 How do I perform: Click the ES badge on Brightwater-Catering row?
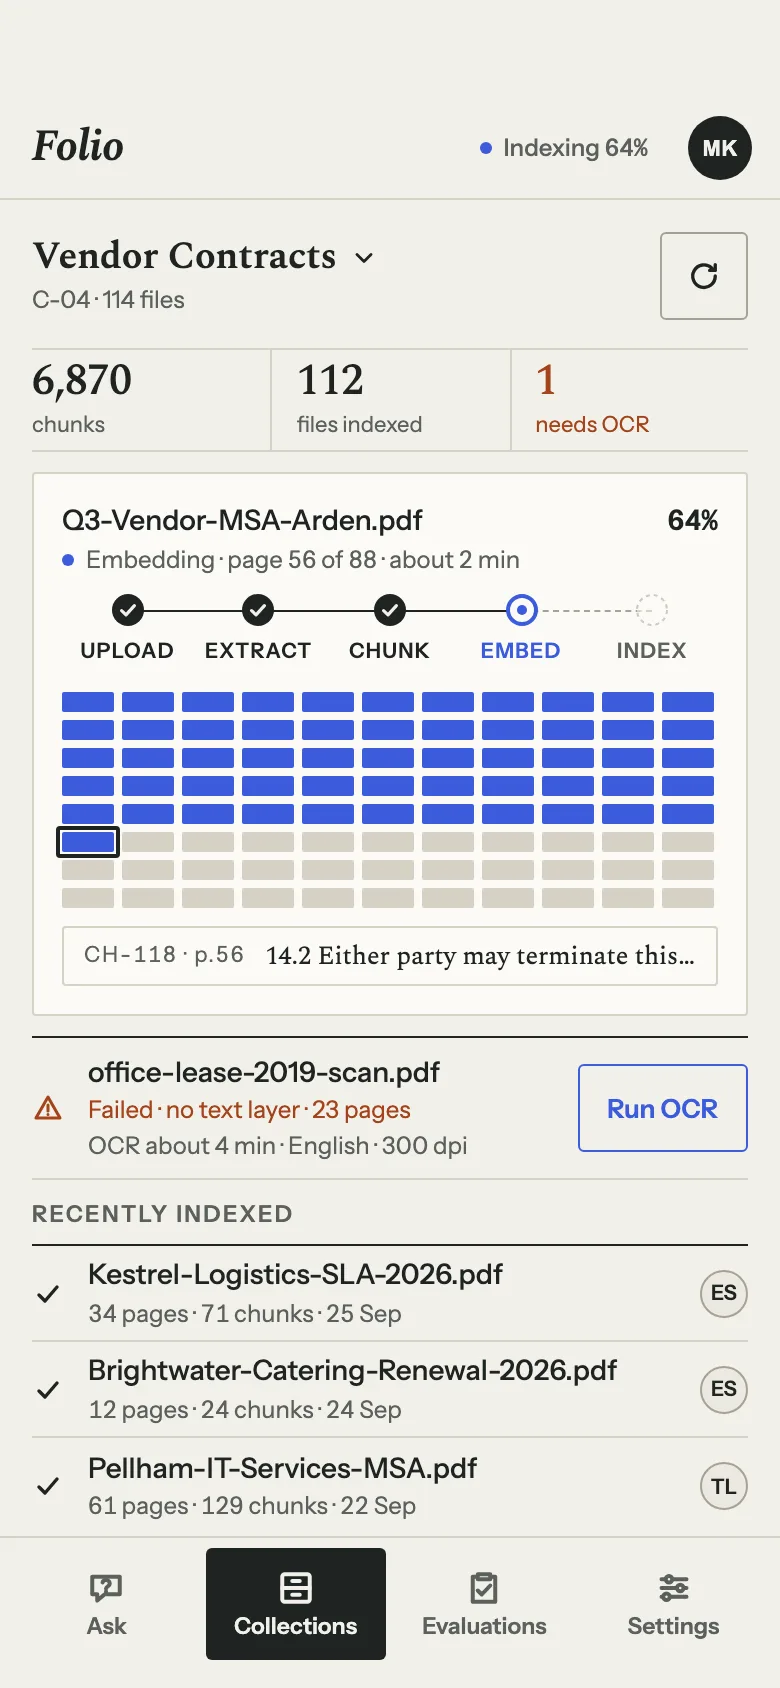tap(724, 1389)
